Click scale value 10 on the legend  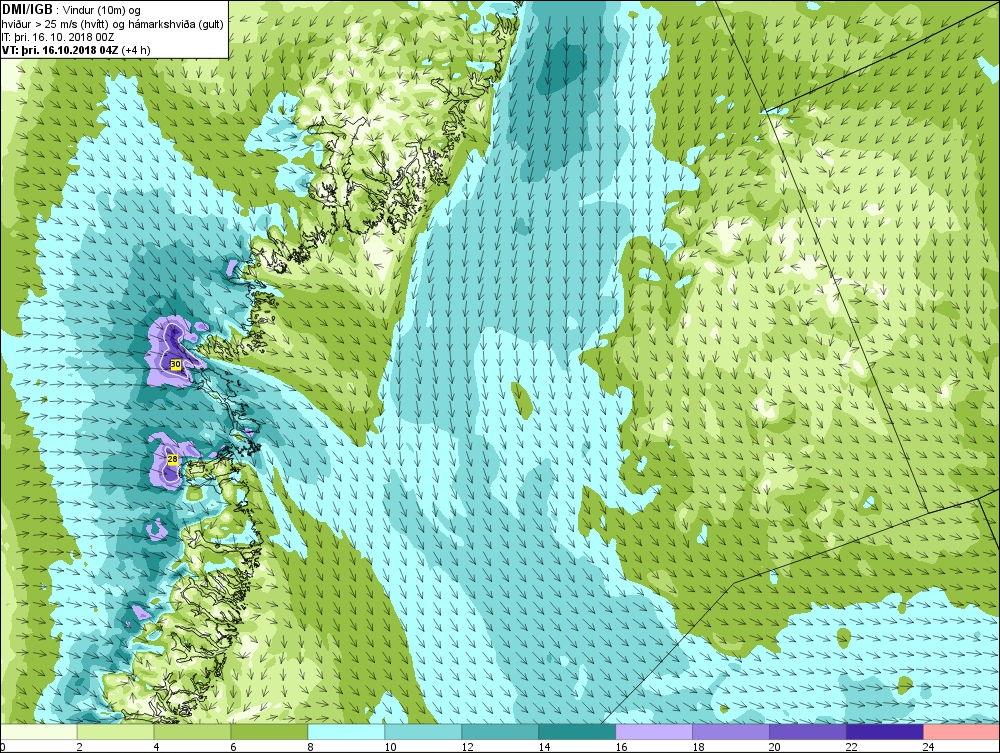pyautogui.click(x=390, y=747)
